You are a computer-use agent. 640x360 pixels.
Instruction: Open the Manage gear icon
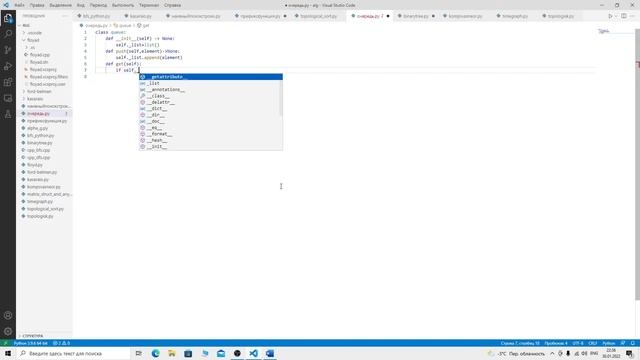point(8,331)
